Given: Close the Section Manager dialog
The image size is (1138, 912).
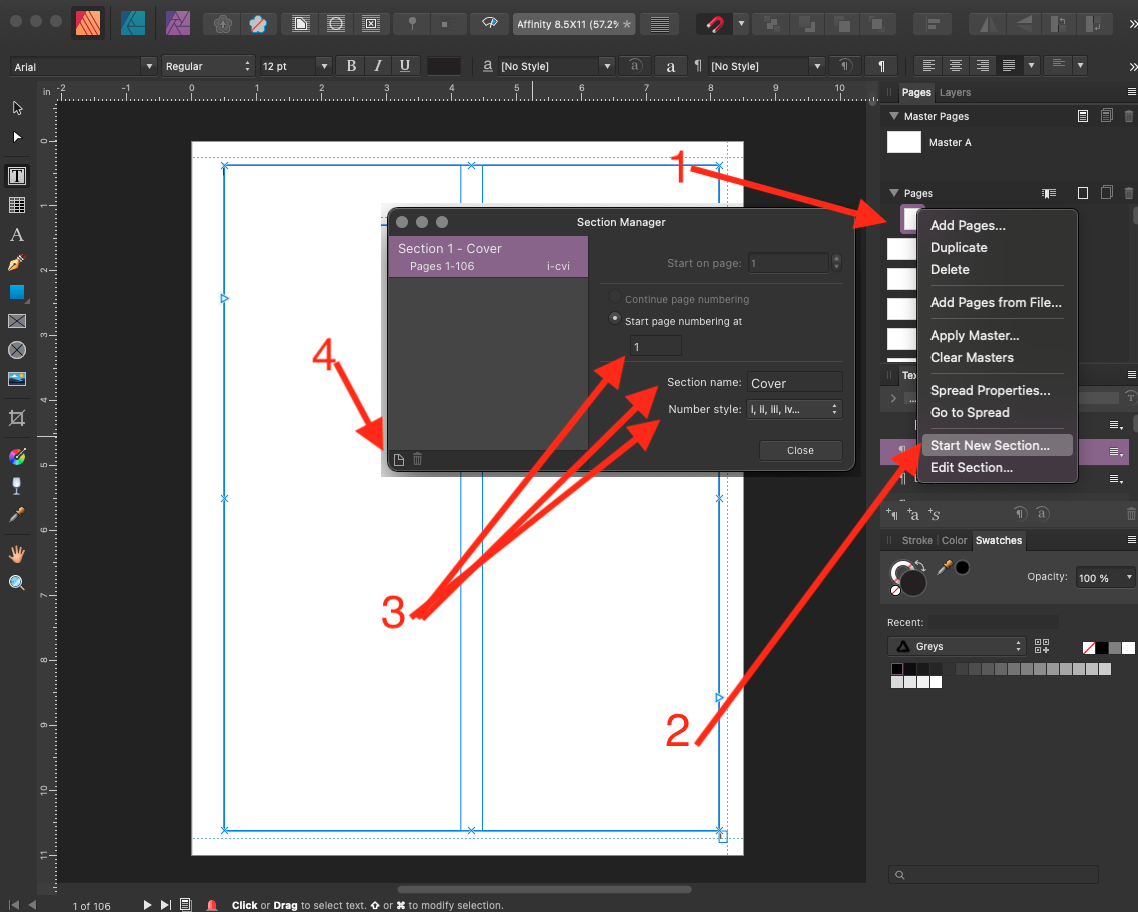Looking at the screenshot, I should (801, 451).
